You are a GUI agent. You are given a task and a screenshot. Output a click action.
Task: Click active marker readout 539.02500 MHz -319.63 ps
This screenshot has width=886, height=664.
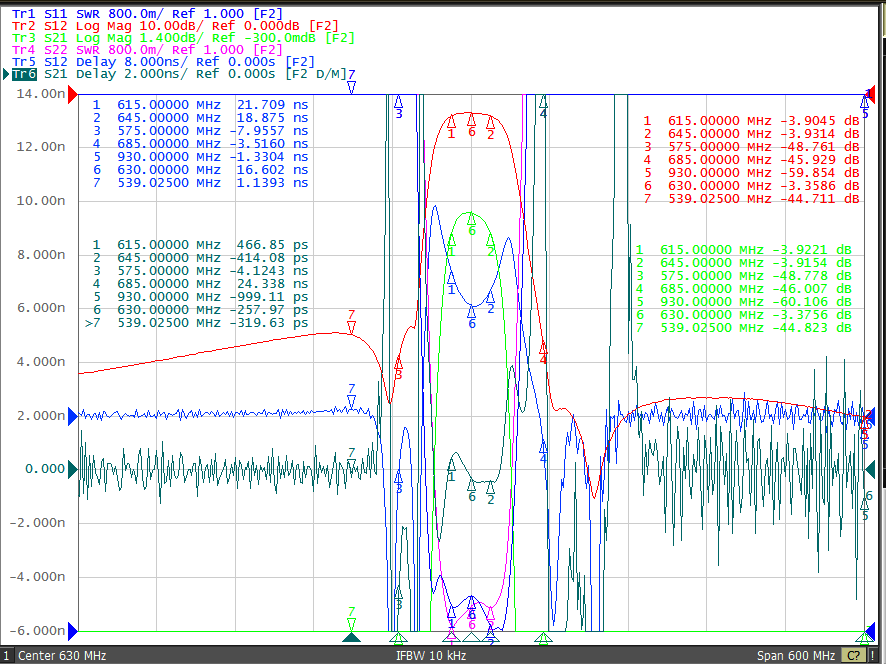[197, 323]
